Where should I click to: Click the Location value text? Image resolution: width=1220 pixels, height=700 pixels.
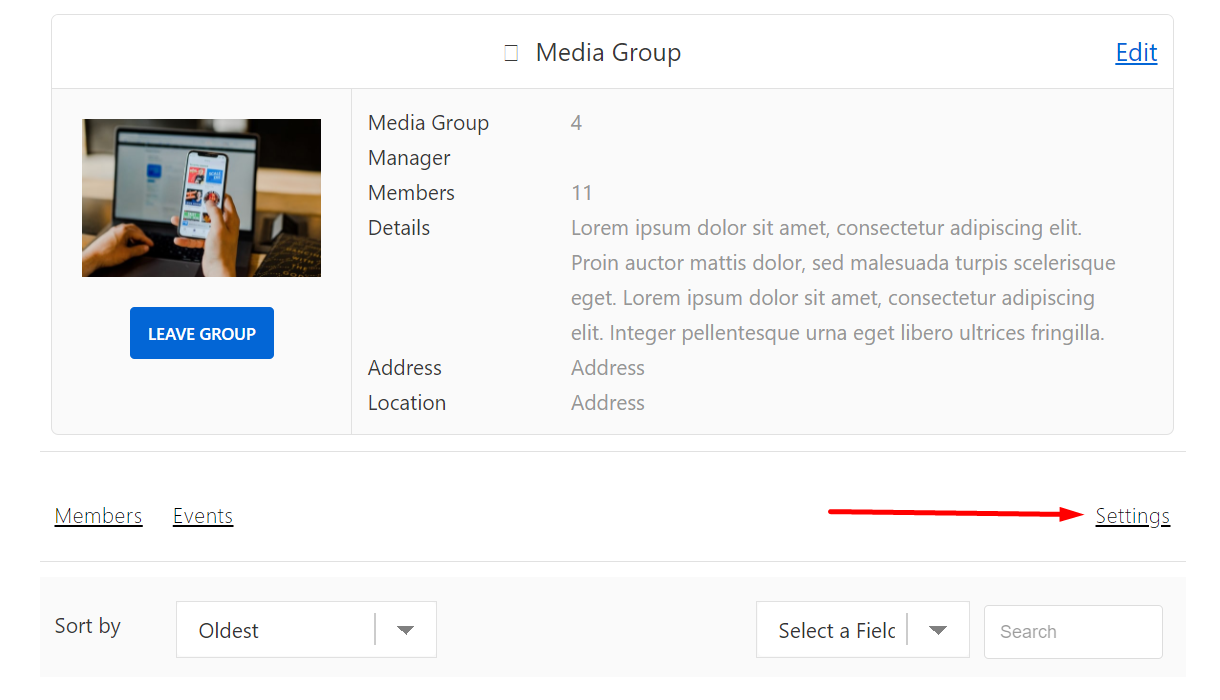[607, 402]
